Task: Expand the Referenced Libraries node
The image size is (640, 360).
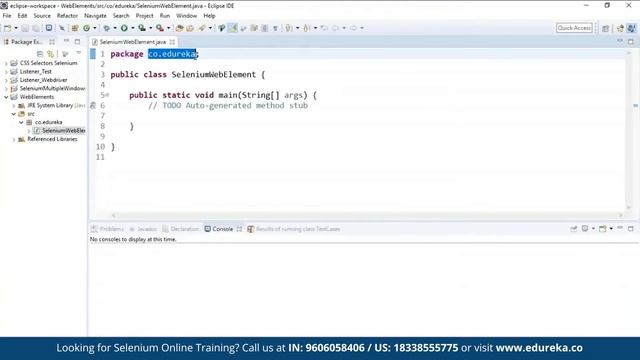Action: coord(14,140)
